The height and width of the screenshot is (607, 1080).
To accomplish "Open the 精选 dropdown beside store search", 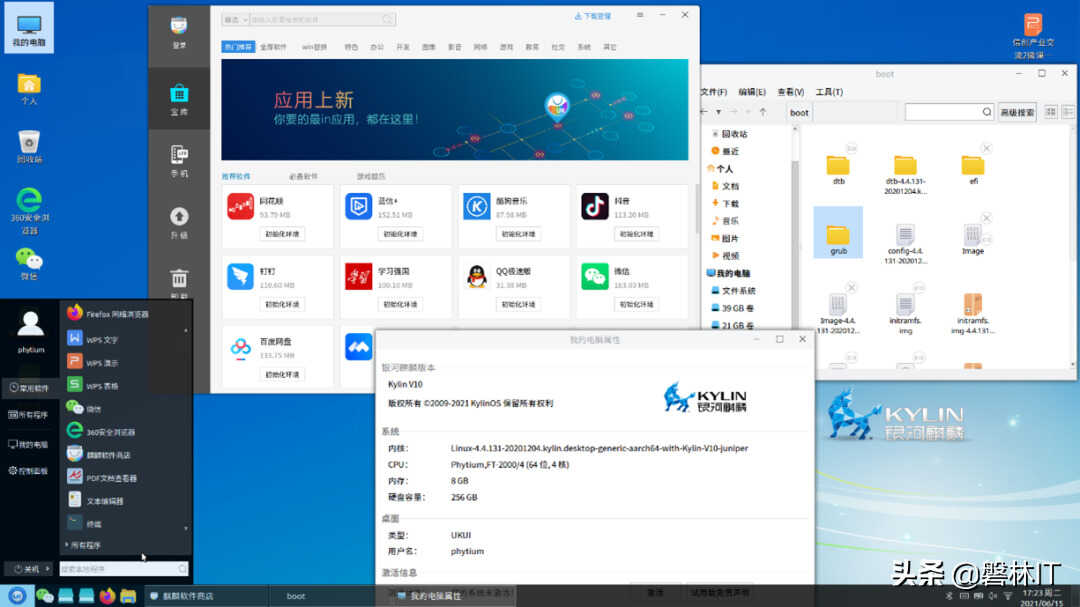I will [x=235, y=19].
